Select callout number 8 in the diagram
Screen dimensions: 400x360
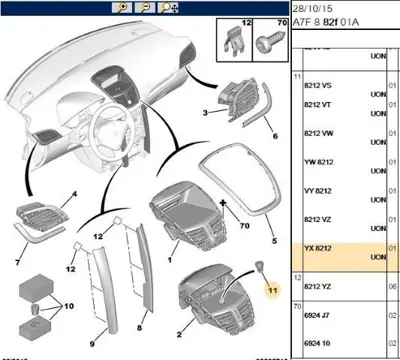(x=139, y=328)
